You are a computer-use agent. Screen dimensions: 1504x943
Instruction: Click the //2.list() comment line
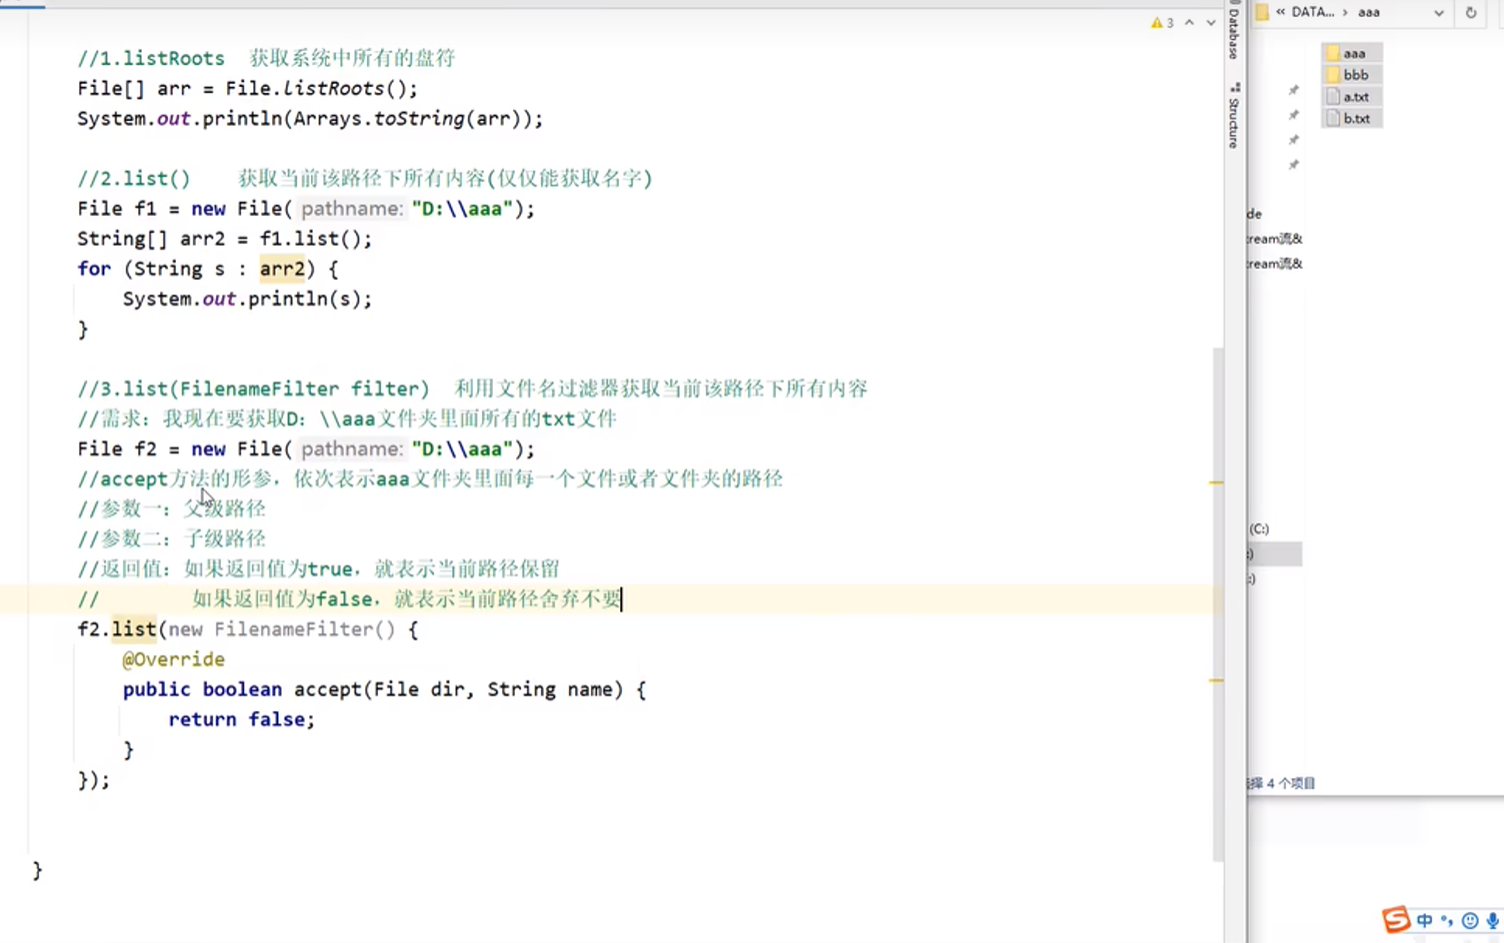point(365,178)
